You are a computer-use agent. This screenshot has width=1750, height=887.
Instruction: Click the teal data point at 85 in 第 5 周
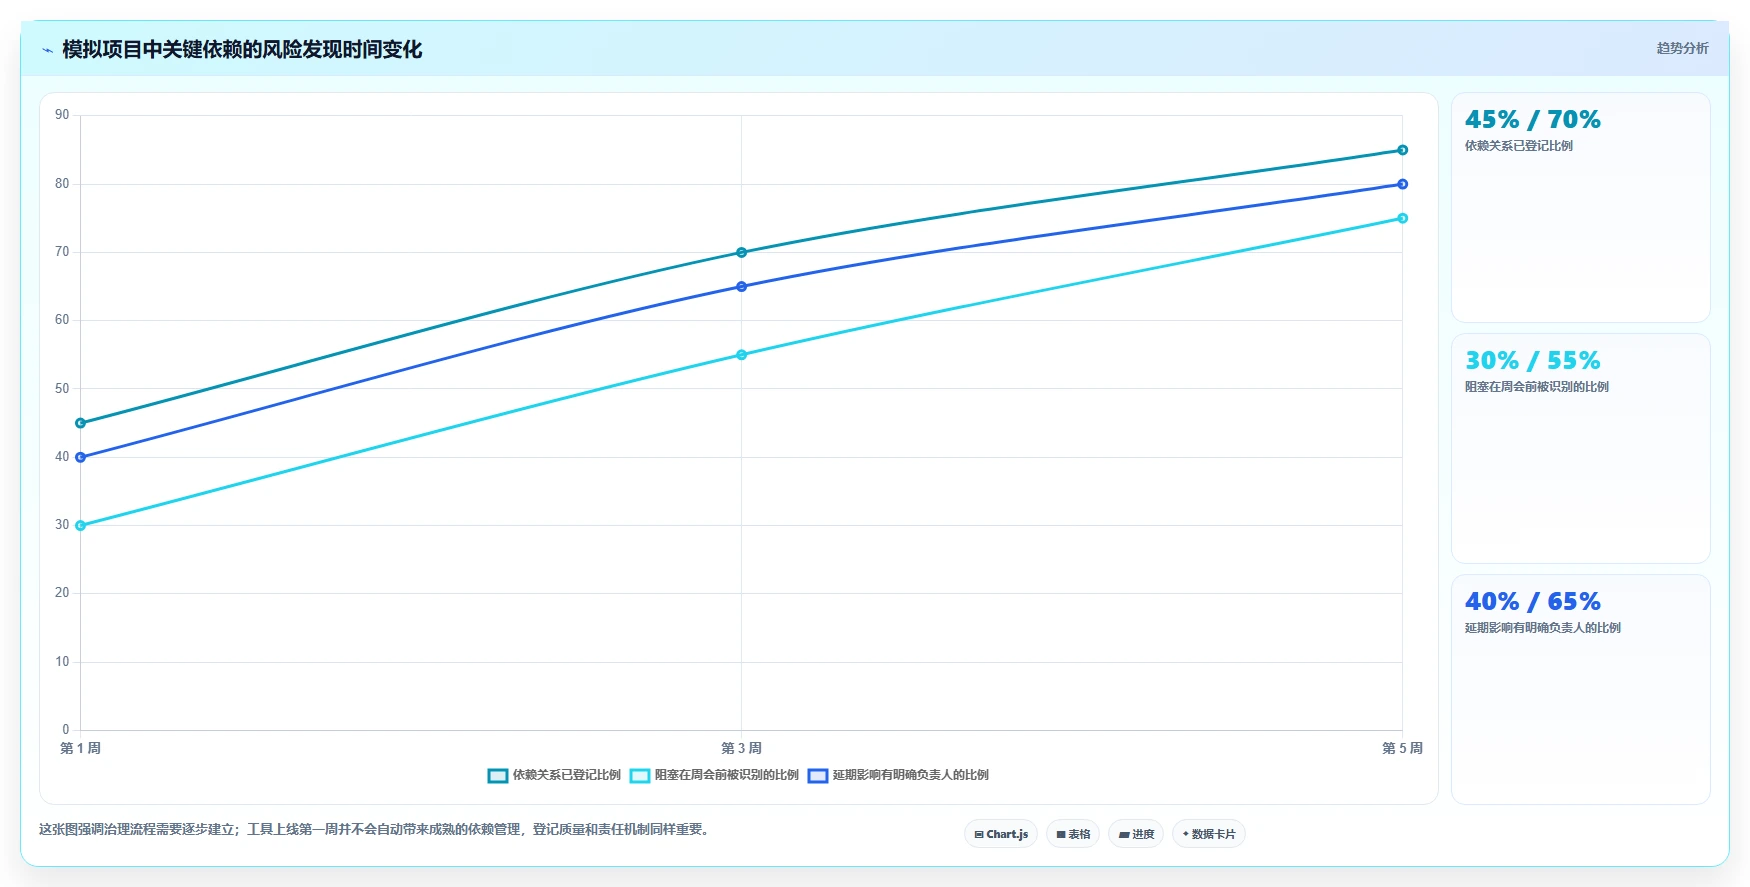pos(1402,150)
